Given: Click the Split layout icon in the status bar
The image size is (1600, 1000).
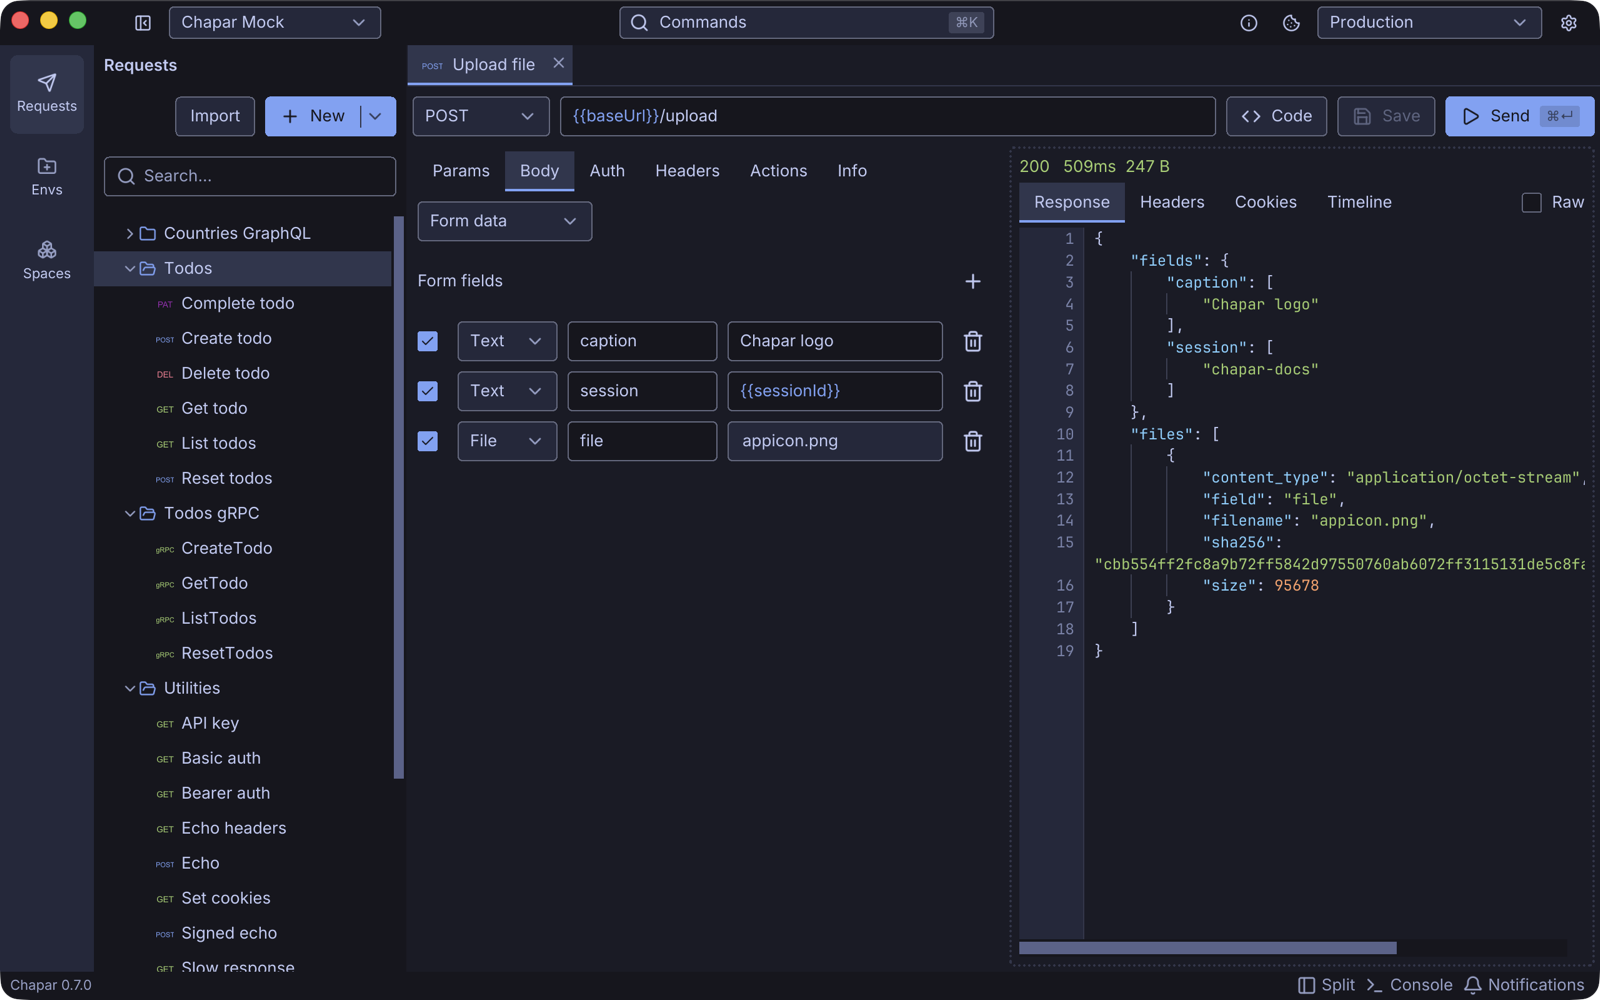Looking at the screenshot, I should [x=1326, y=985].
